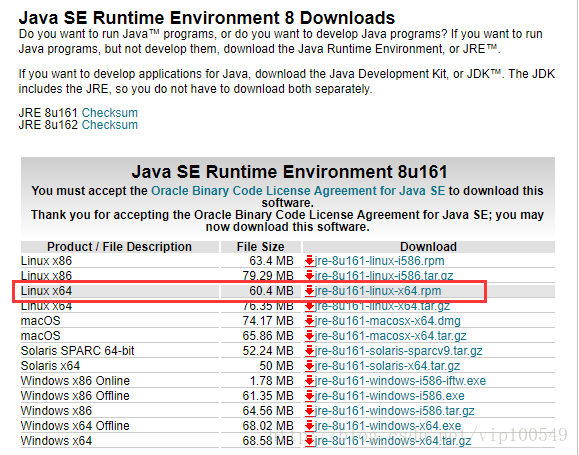Download jre-8u161-windows-i586.tar.gz file link
Screen dimensions: 579x455
tap(394, 411)
